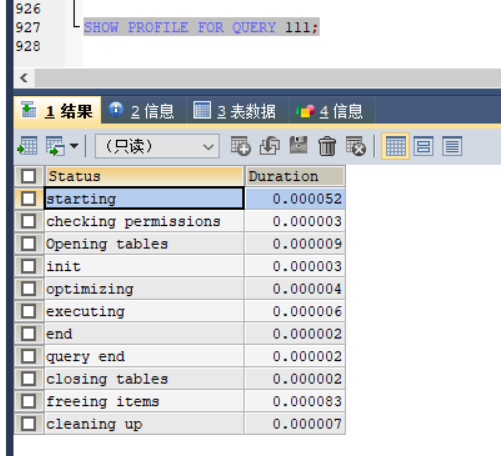501x456 pixels.
Task: Click the duplicate row icon
Action: point(270,146)
